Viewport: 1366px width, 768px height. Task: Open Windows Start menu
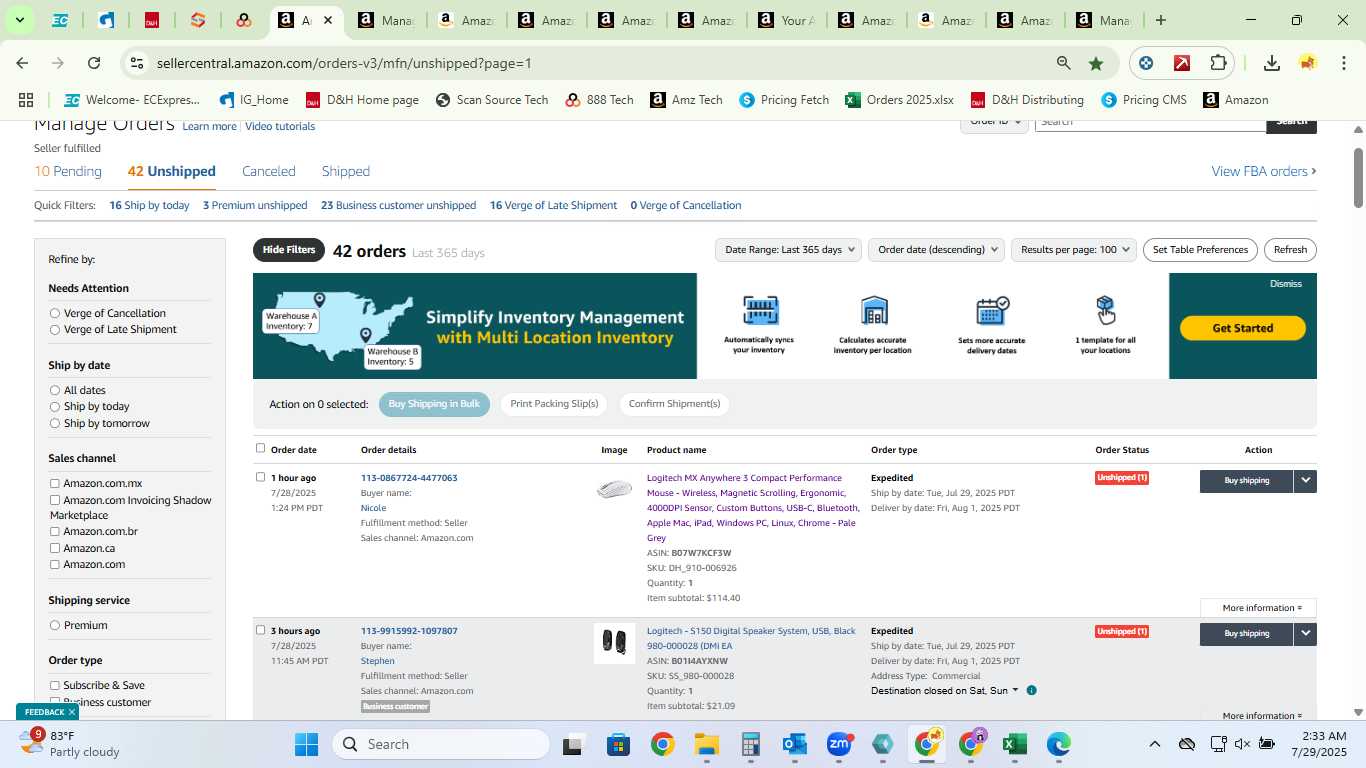[306, 744]
